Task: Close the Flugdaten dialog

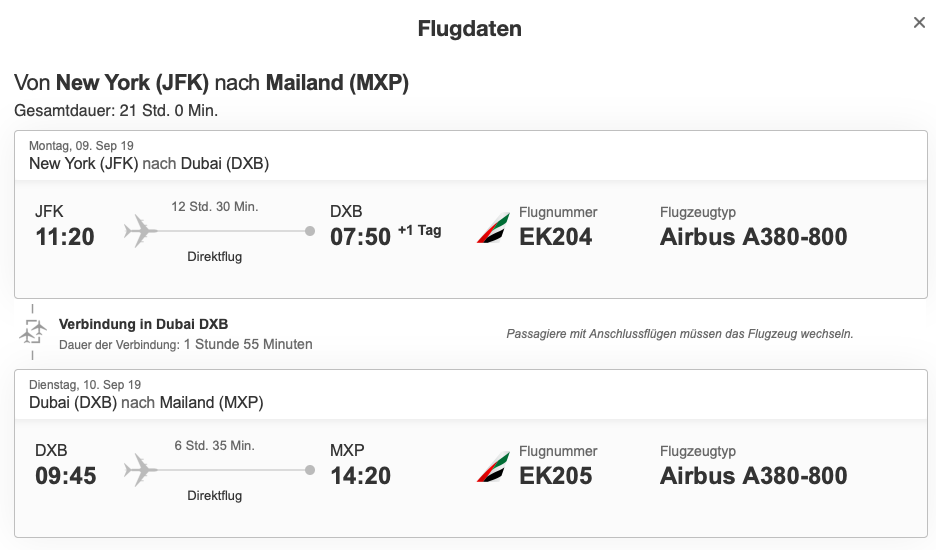Action: coord(919,23)
